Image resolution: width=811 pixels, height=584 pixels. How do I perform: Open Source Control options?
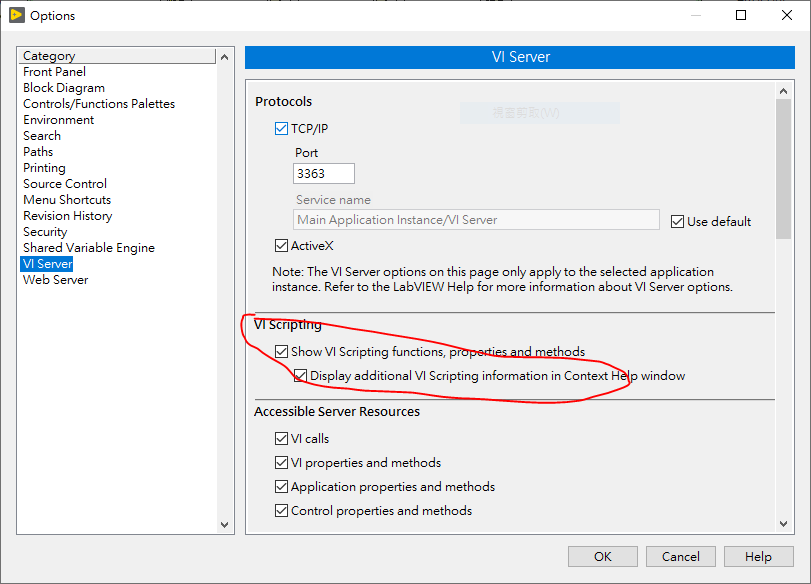click(x=65, y=183)
